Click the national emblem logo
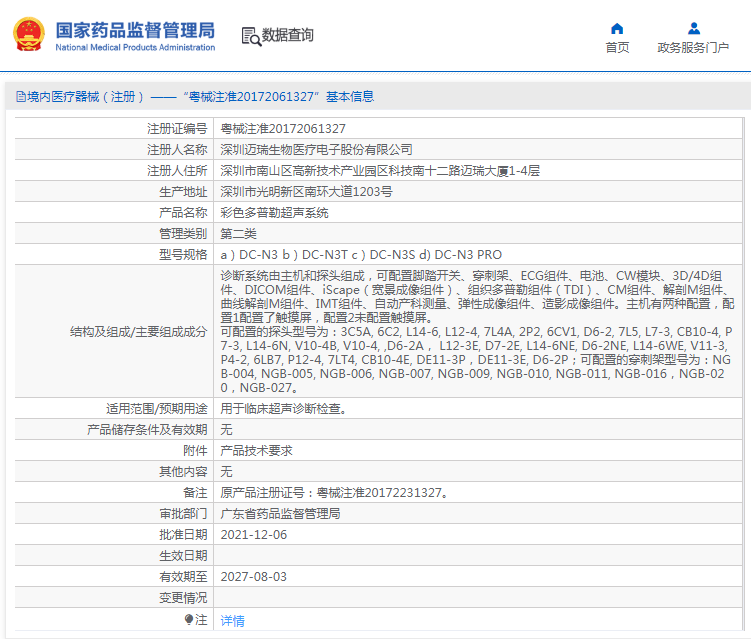 (x=28, y=35)
